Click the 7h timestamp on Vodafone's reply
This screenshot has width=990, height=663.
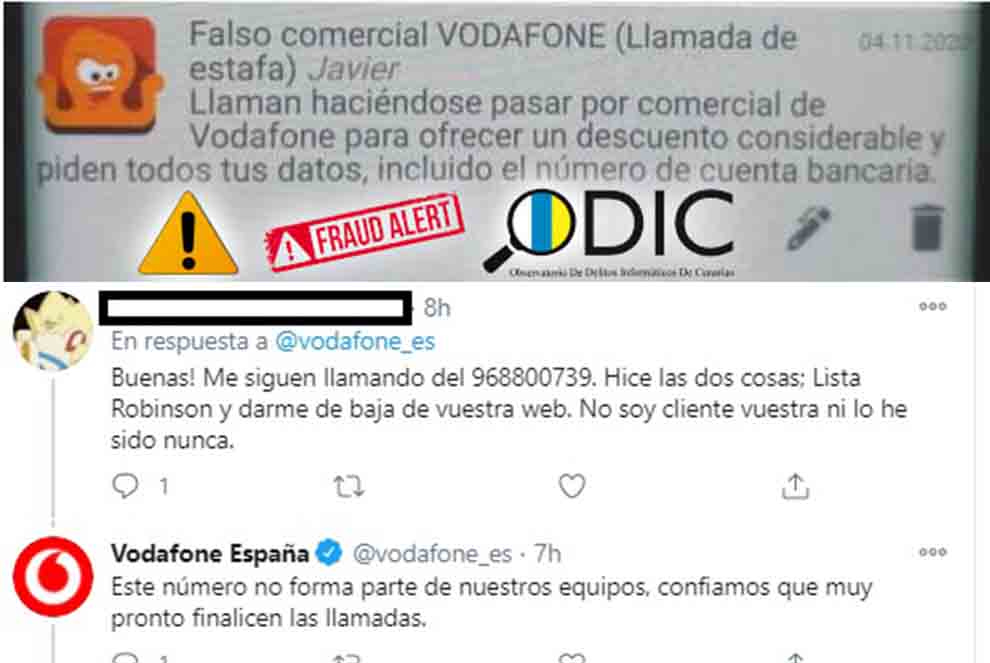547,554
